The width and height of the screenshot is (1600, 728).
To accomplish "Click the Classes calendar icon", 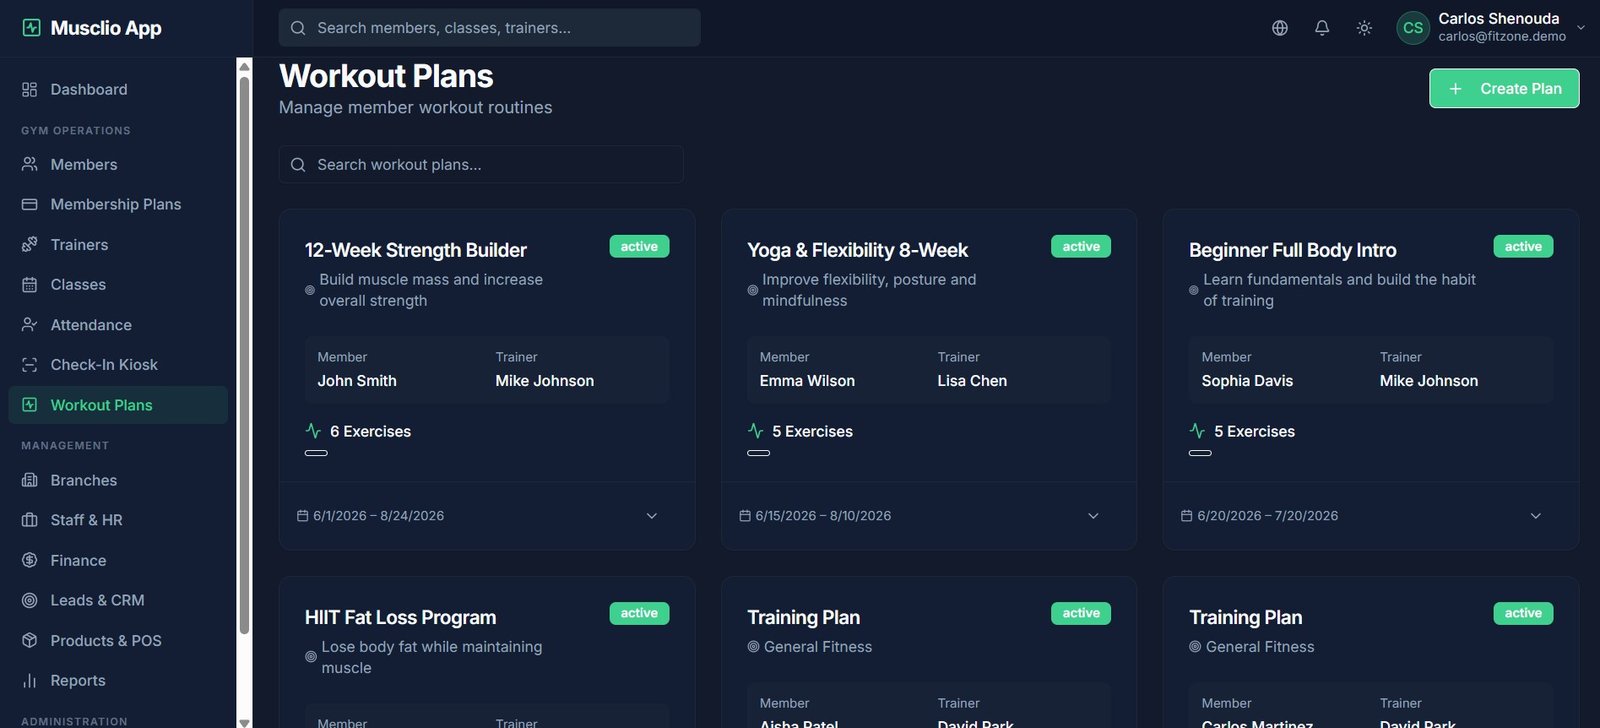I will pos(30,285).
